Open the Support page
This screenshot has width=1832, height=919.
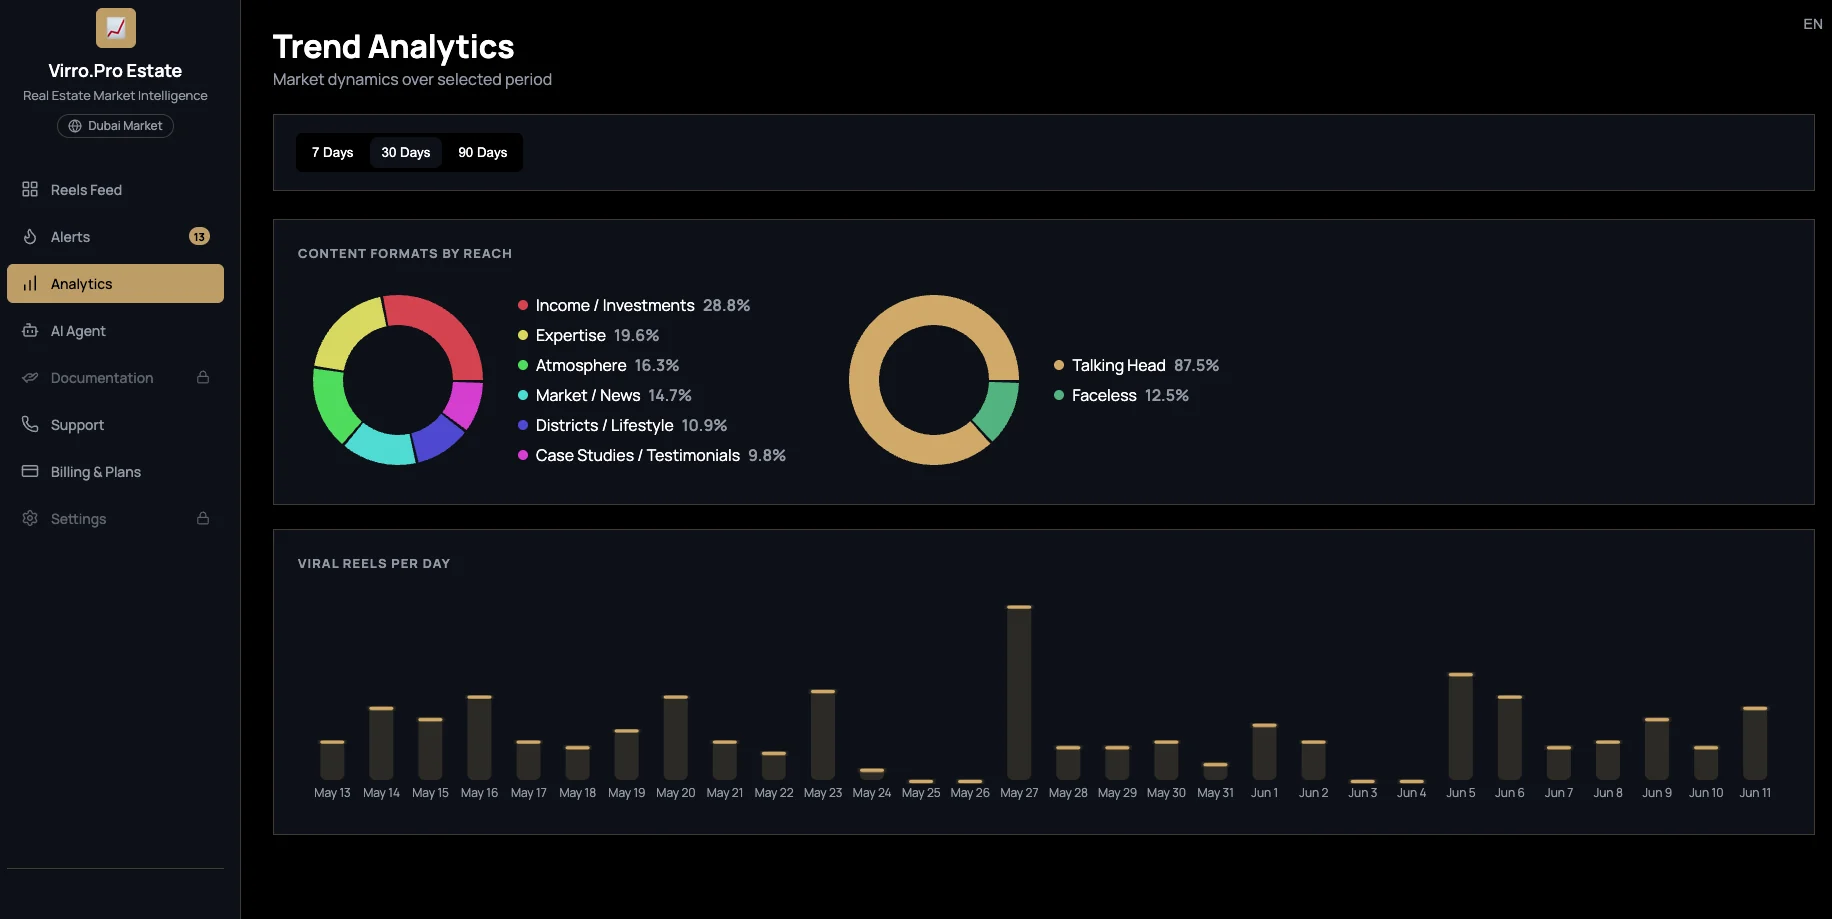(x=115, y=424)
